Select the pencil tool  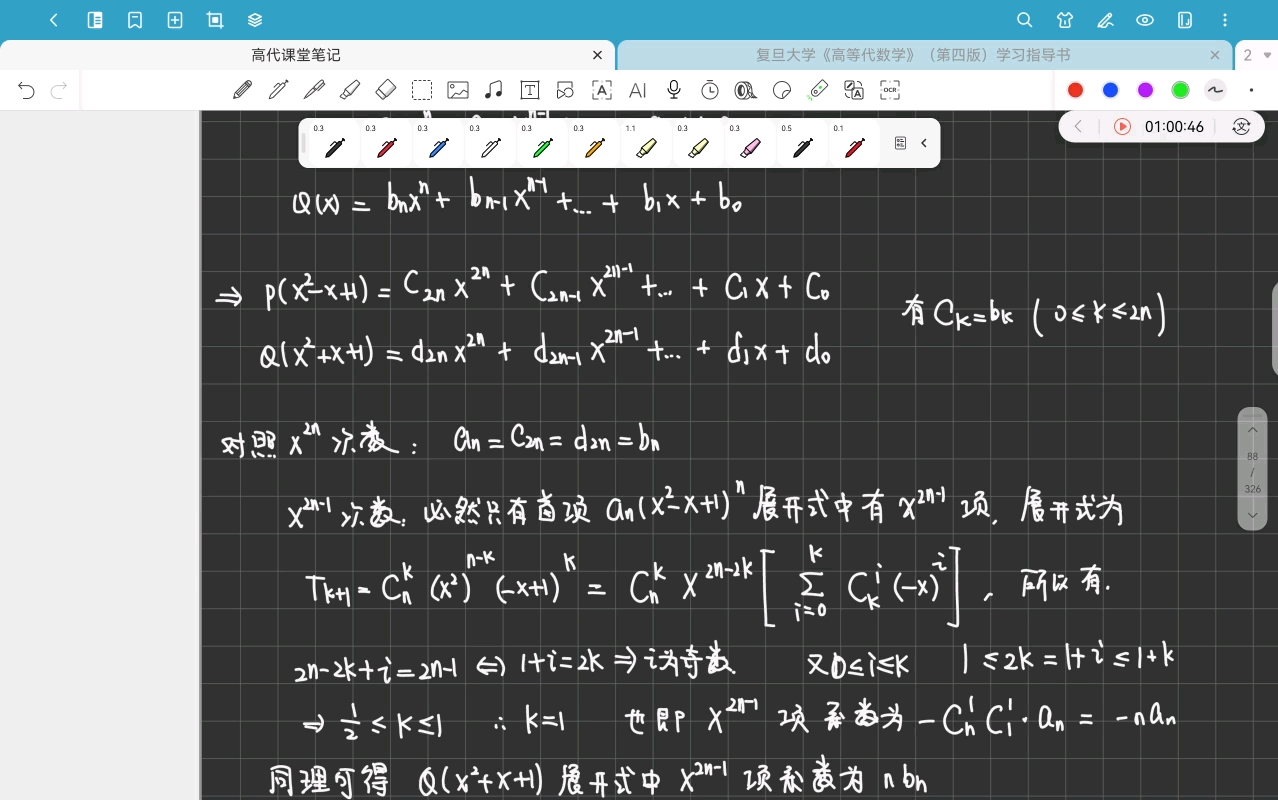click(x=242, y=90)
